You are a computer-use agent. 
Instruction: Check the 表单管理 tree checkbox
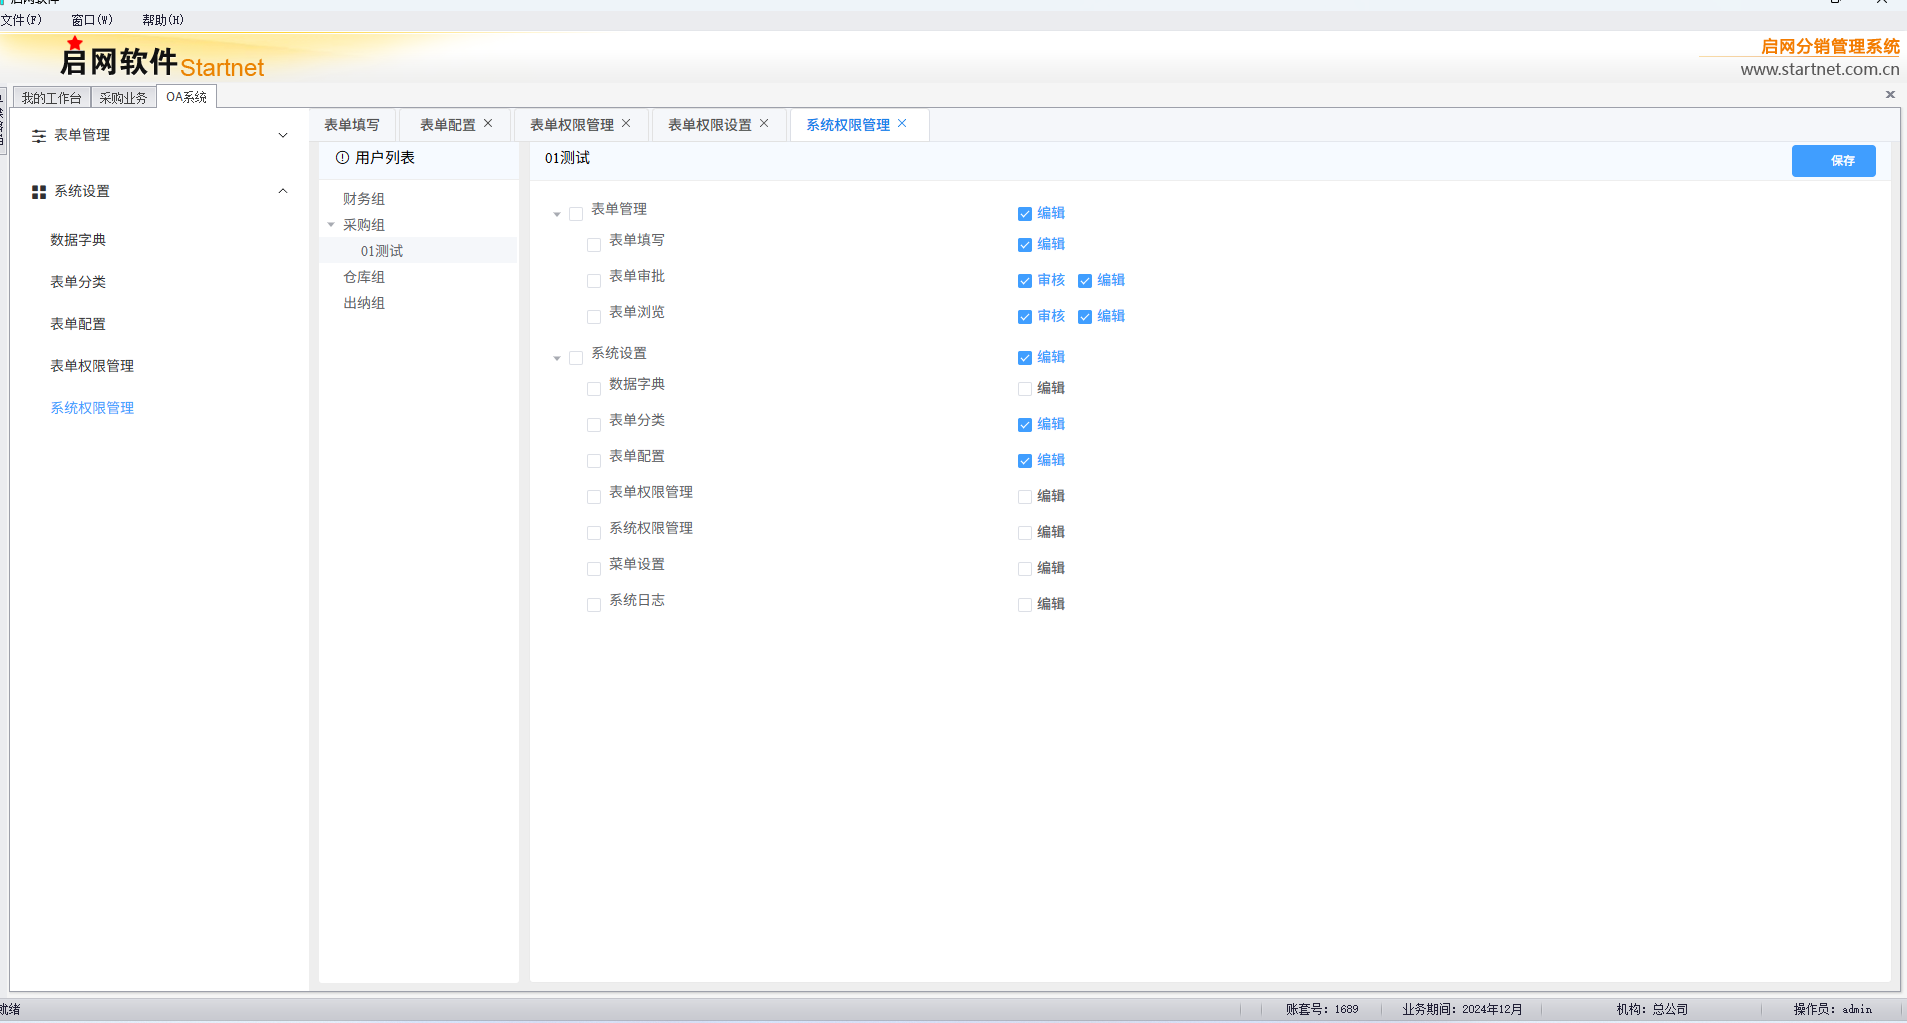coord(576,214)
